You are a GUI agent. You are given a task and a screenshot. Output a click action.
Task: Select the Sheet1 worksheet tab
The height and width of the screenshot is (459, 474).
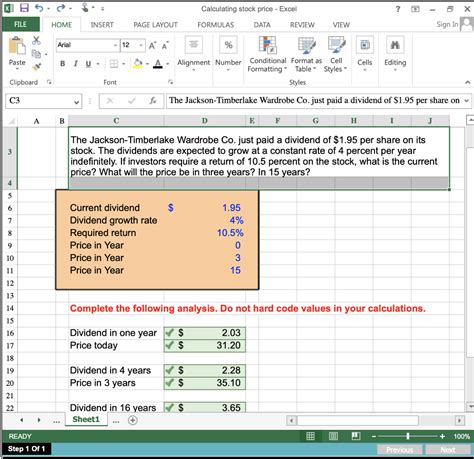click(x=86, y=419)
